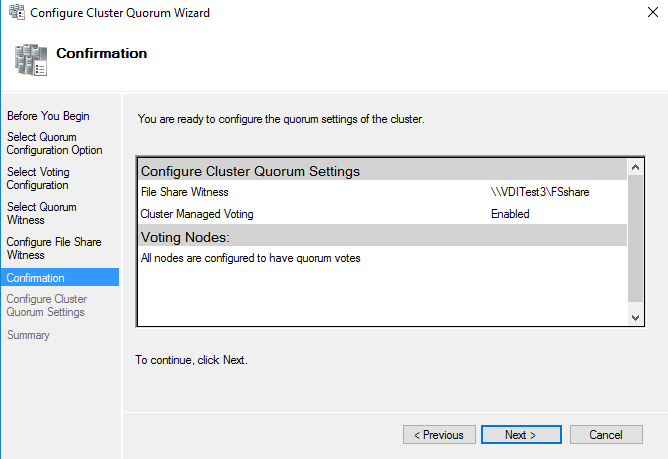Select the Cluster Managed Voting row
Screen dimensions: 668x459
[197, 214]
